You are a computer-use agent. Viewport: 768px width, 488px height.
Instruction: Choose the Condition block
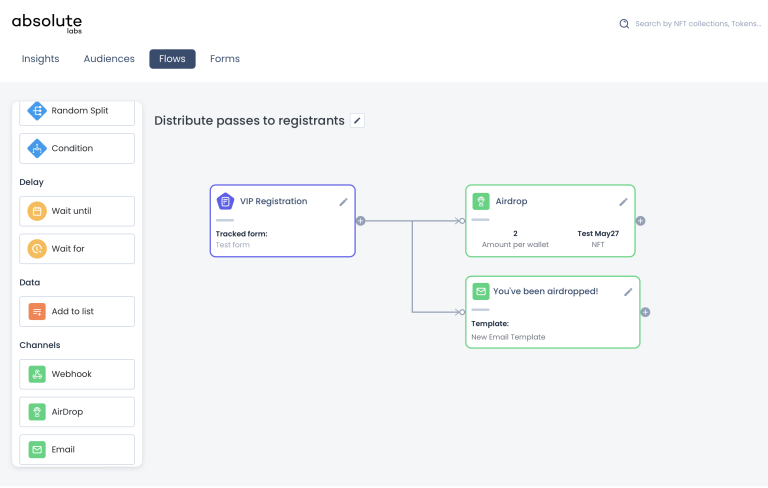pyautogui.click(x=77, y=148)
